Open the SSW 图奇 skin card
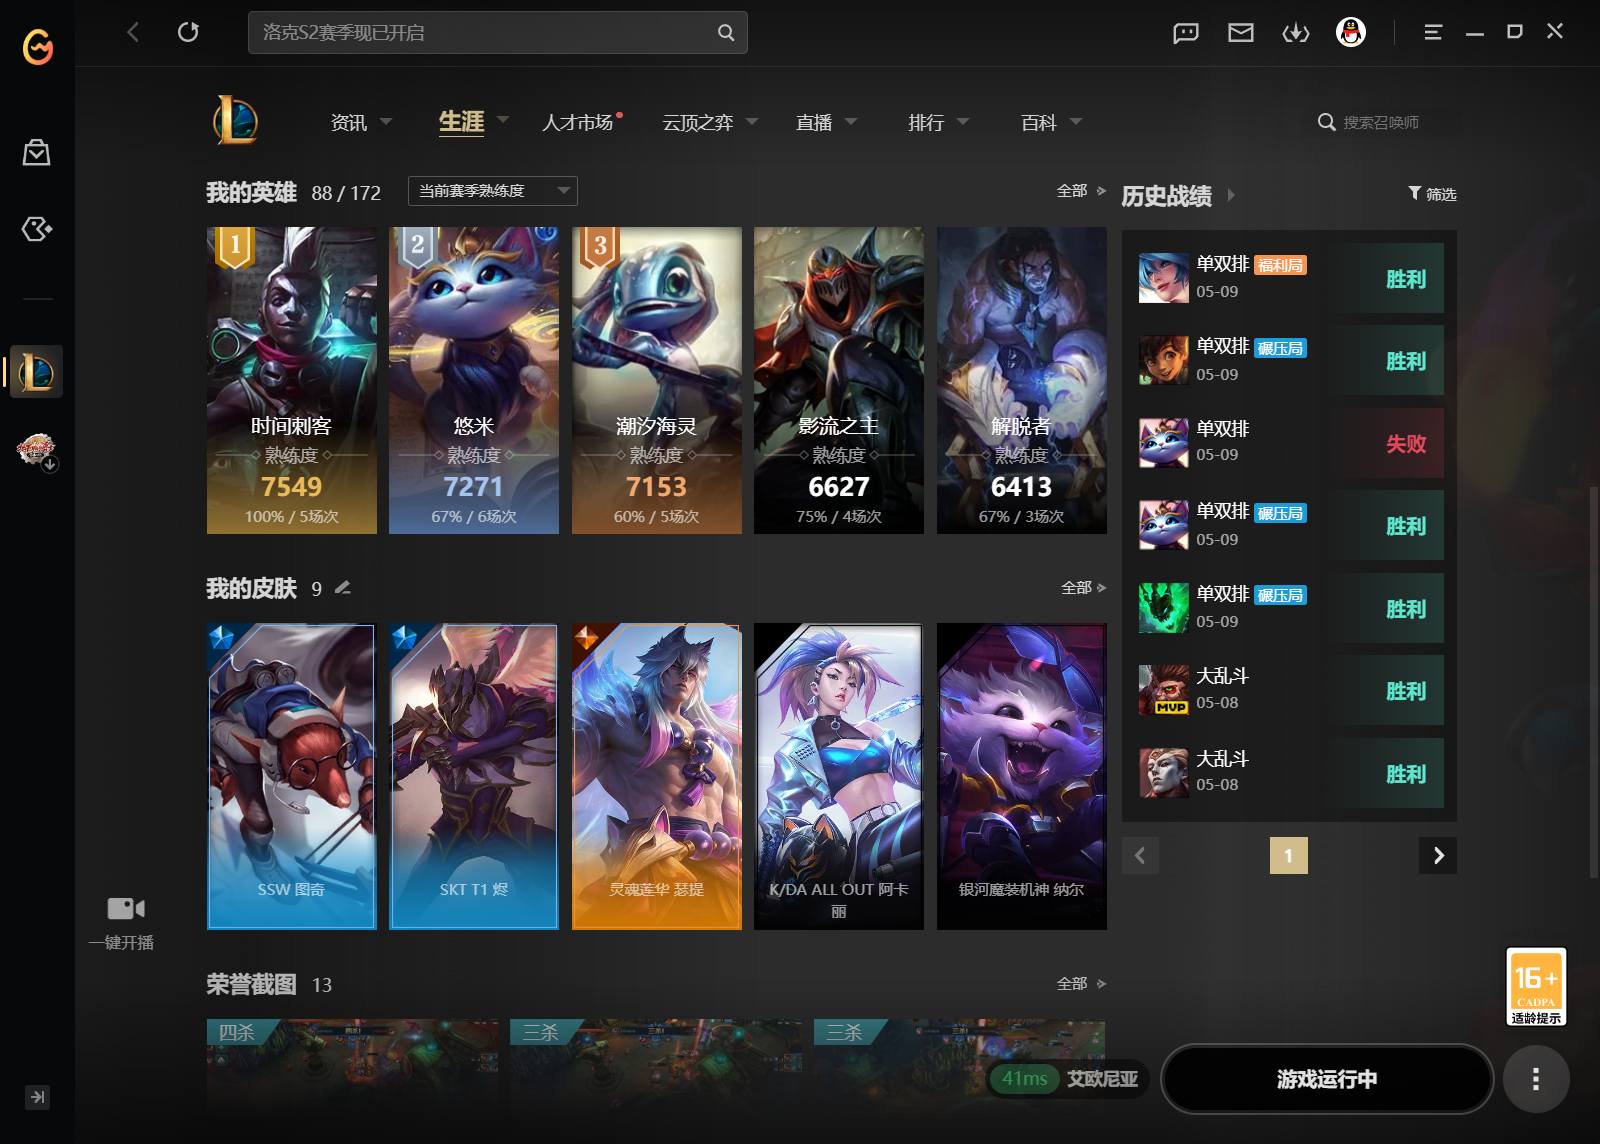 [x=292, y=776]
